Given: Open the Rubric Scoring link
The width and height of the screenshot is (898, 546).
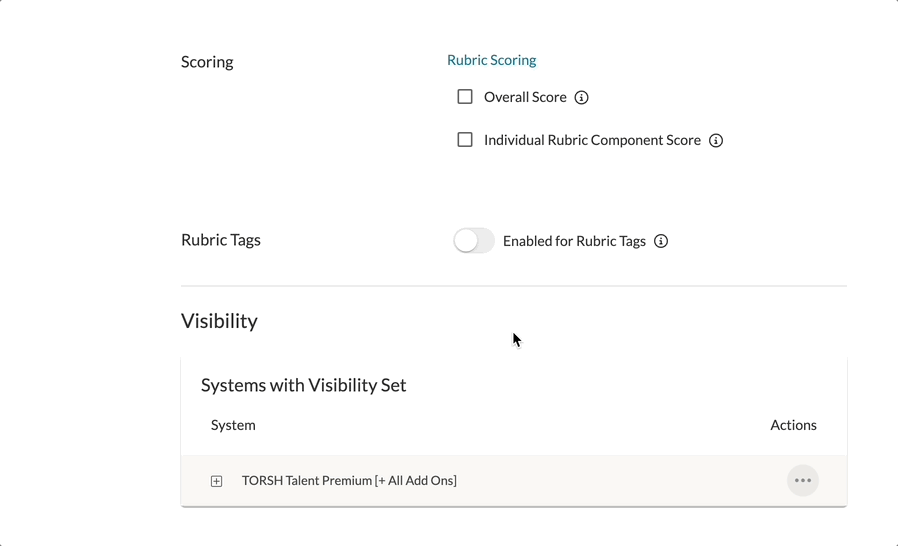Looking at the screenshot, I should pos(491,60).
